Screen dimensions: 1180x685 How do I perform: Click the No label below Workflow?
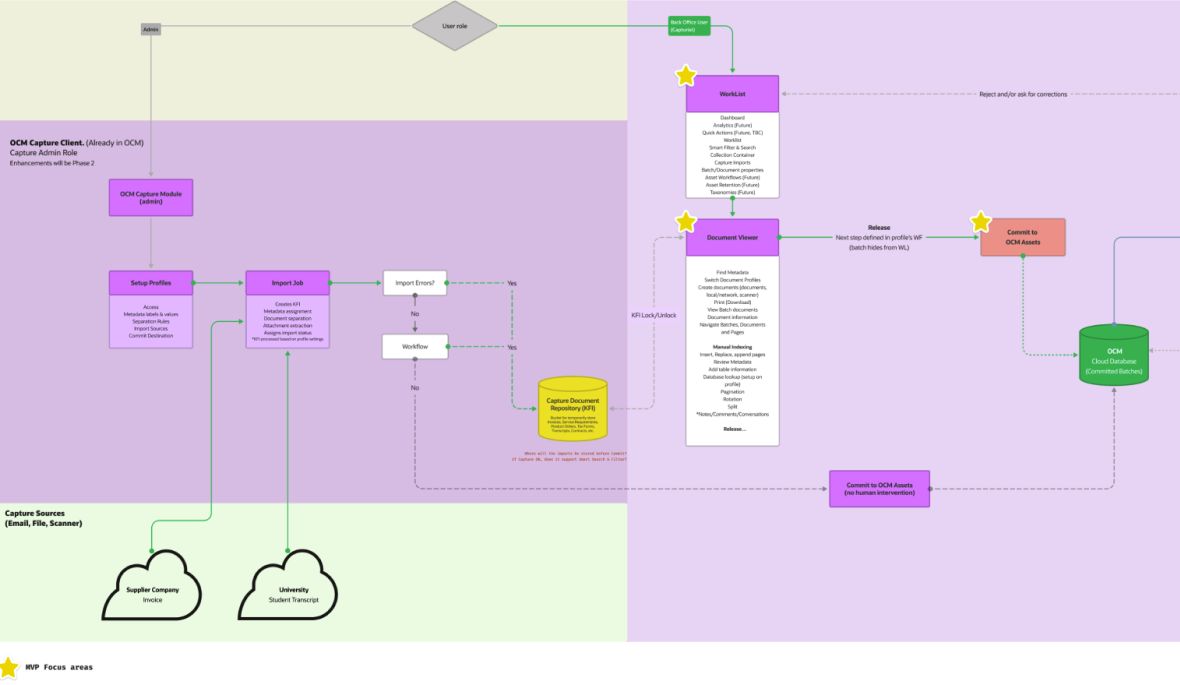click(415, 388)
